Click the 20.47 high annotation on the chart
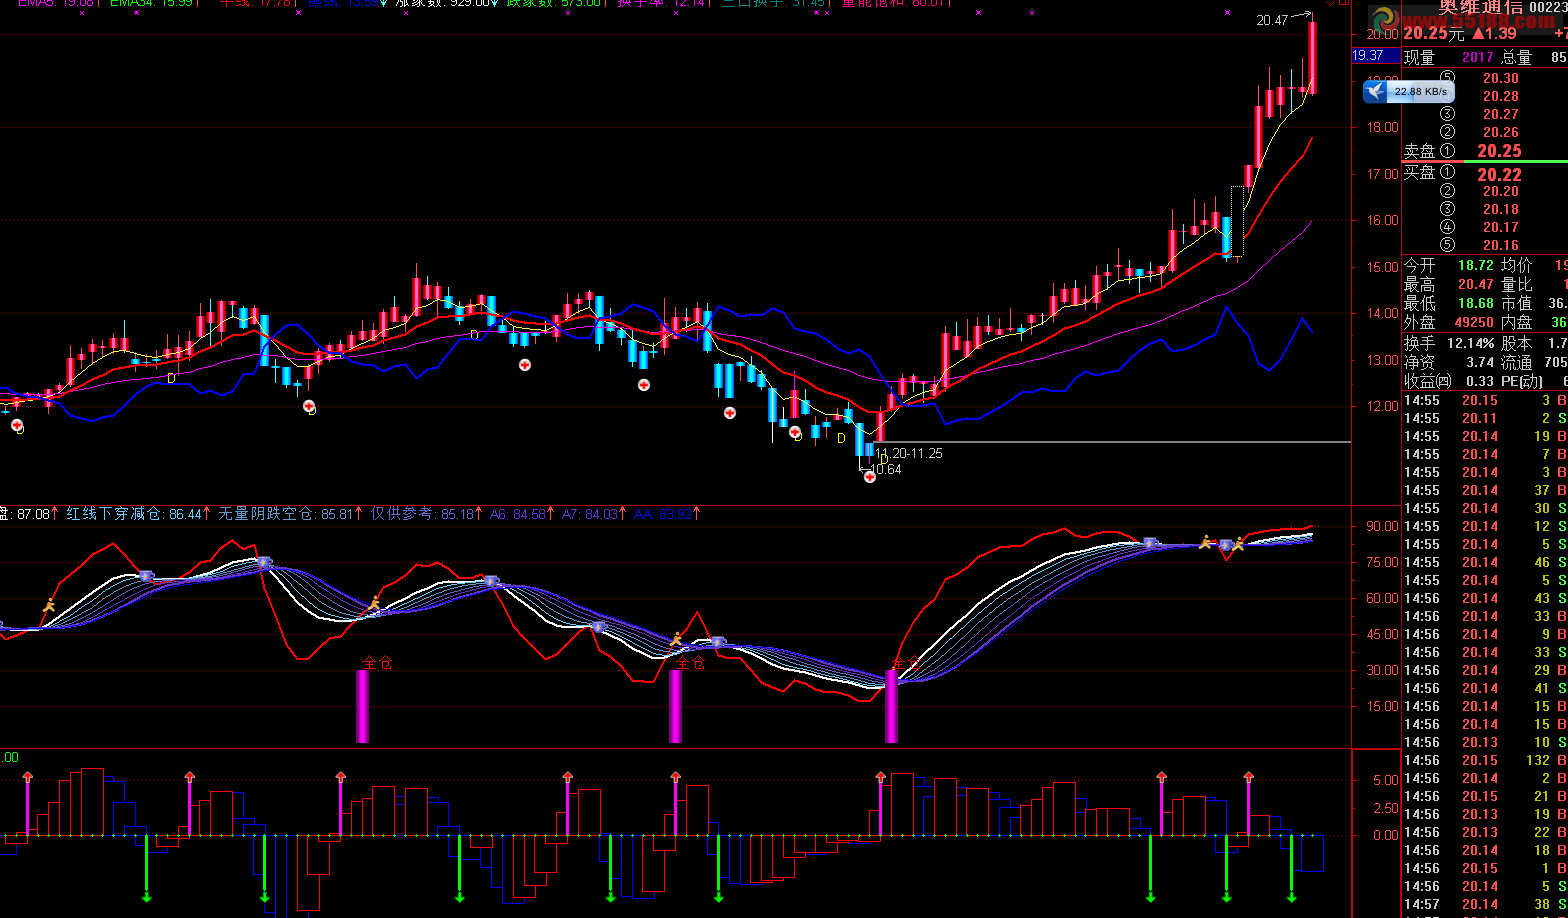This screenshot has width=1568, height=918. click(x=1272, y=20)
